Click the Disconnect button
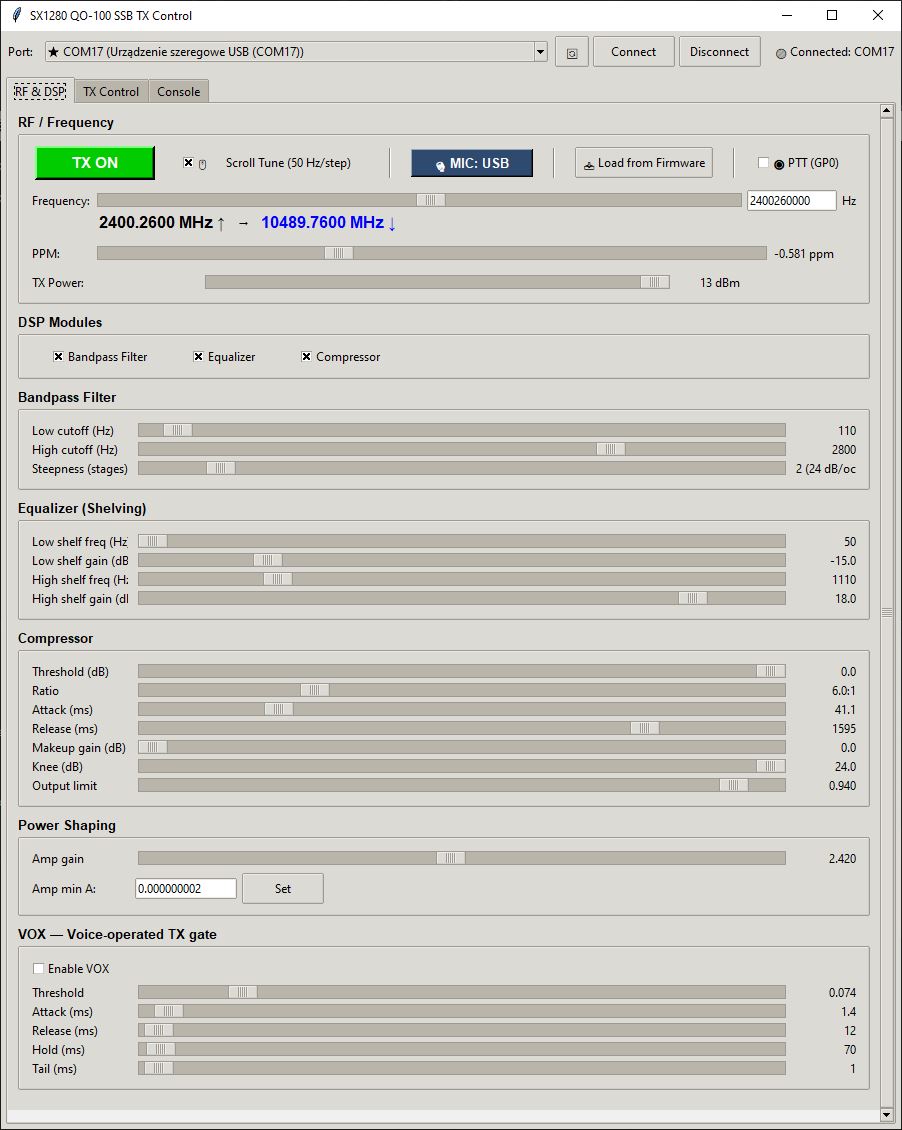Viewport: 902px width, 1130px height. tap(719, 52)
